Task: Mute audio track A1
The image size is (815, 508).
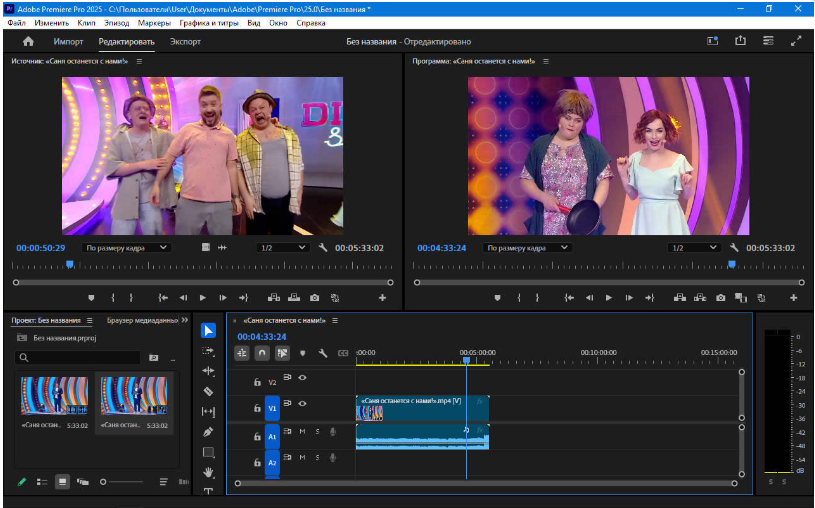Action: tap(302, 431)
